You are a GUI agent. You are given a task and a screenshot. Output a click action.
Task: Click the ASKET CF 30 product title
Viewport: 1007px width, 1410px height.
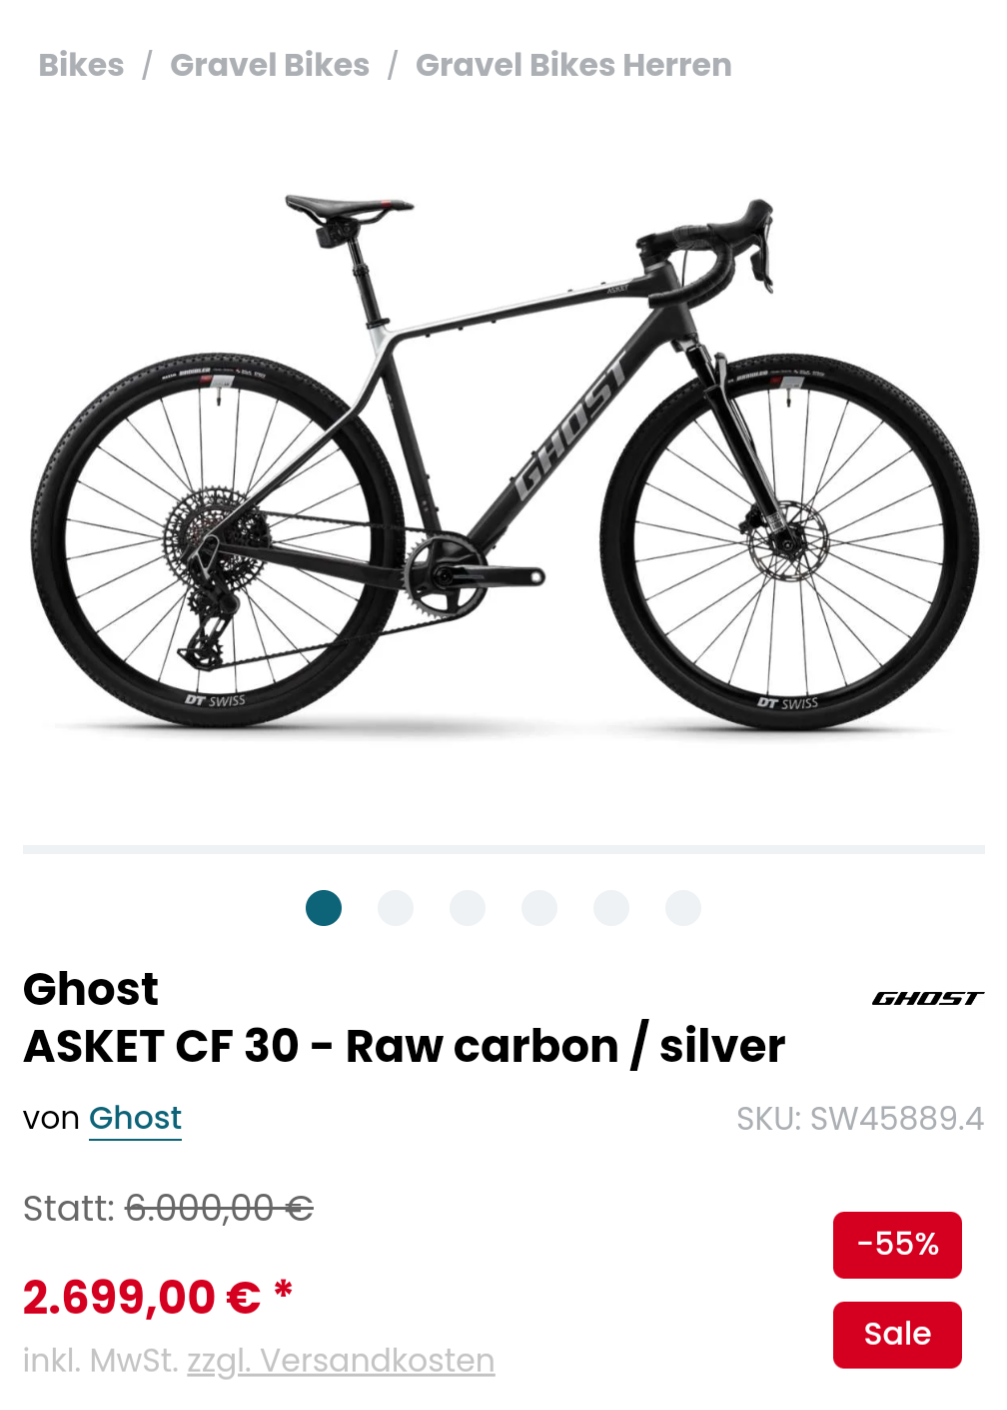[x=404, y=1046]
